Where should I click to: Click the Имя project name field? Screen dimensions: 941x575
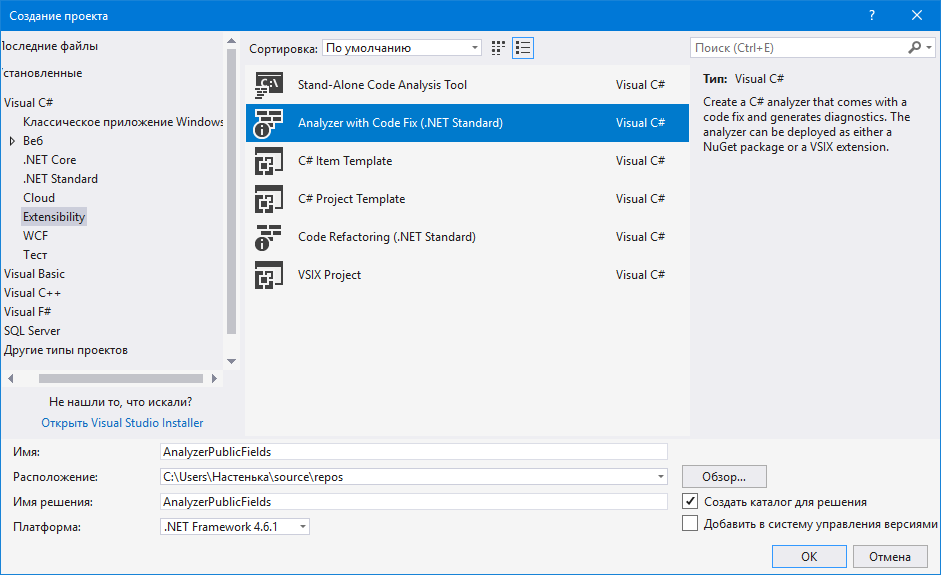pyautogui.click(x=413, y=452)
